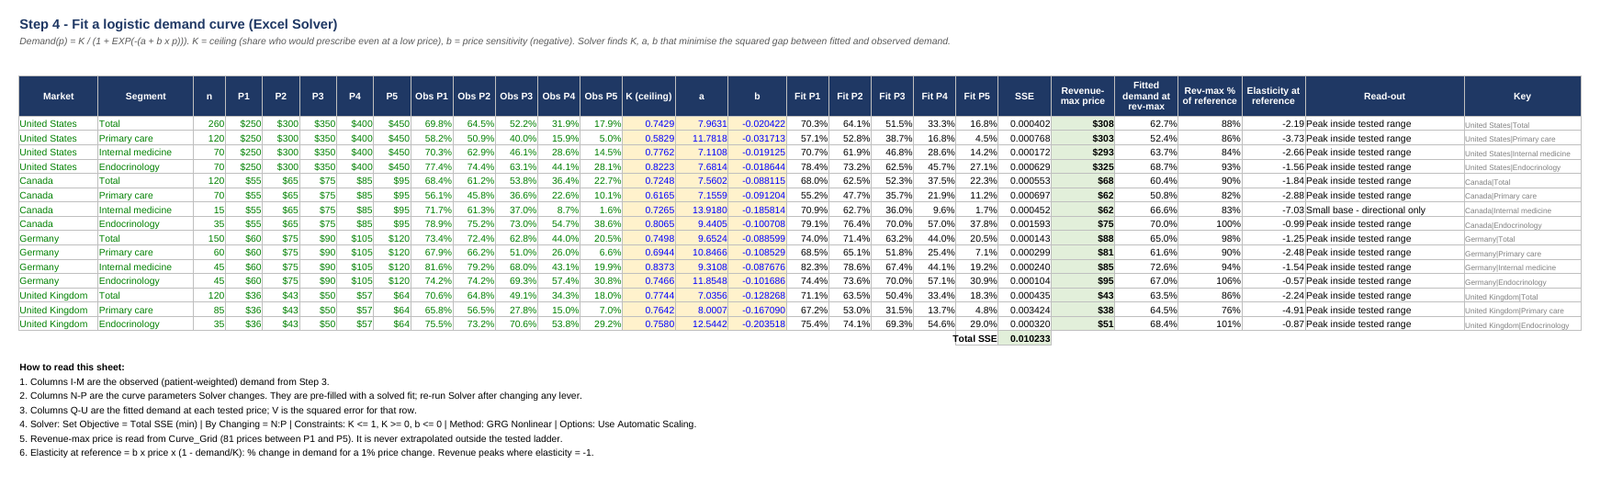Click the 'Segment' column header
This screenshot has width=1600, height=477.
146,96
